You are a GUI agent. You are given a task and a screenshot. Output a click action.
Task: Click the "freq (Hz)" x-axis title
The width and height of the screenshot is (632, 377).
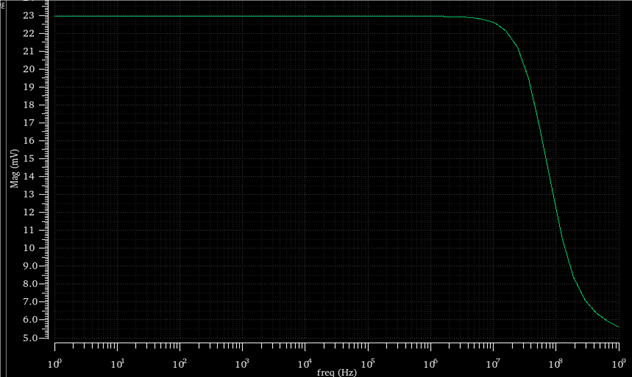pos(337,372)
